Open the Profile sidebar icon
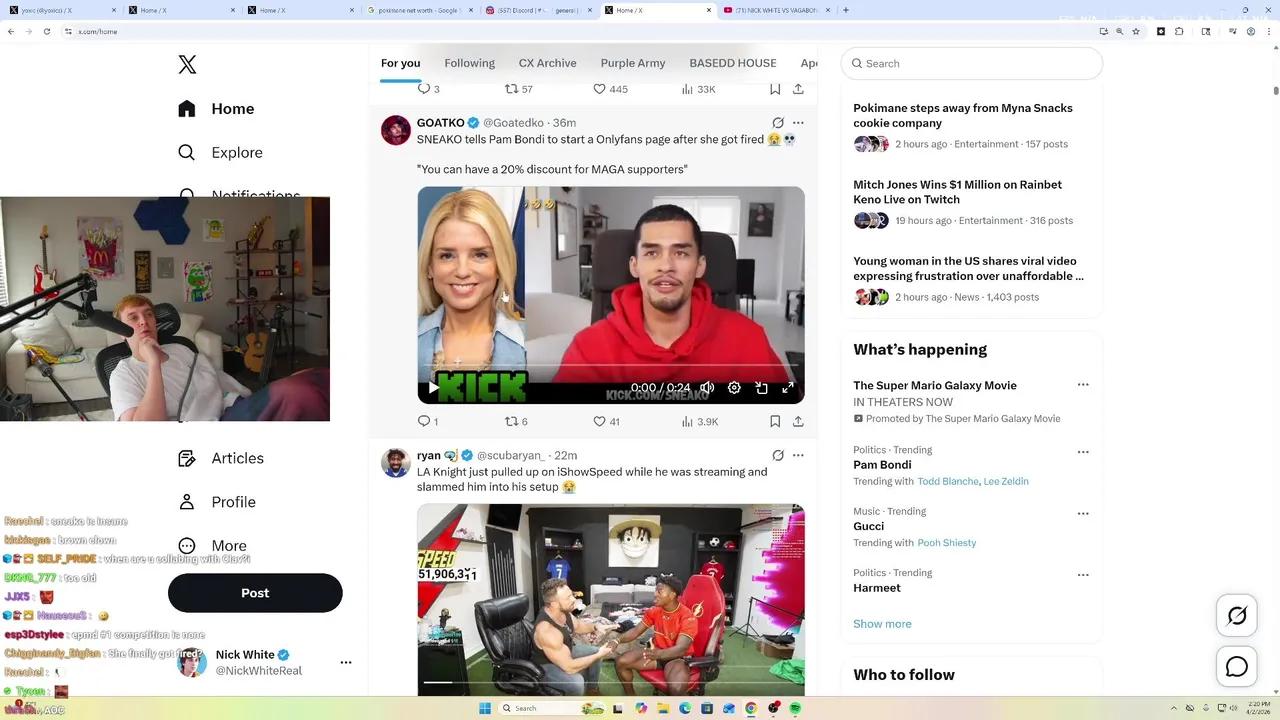Image resolution: width=1280 pixels, height=720 pixels. point(187,502)
